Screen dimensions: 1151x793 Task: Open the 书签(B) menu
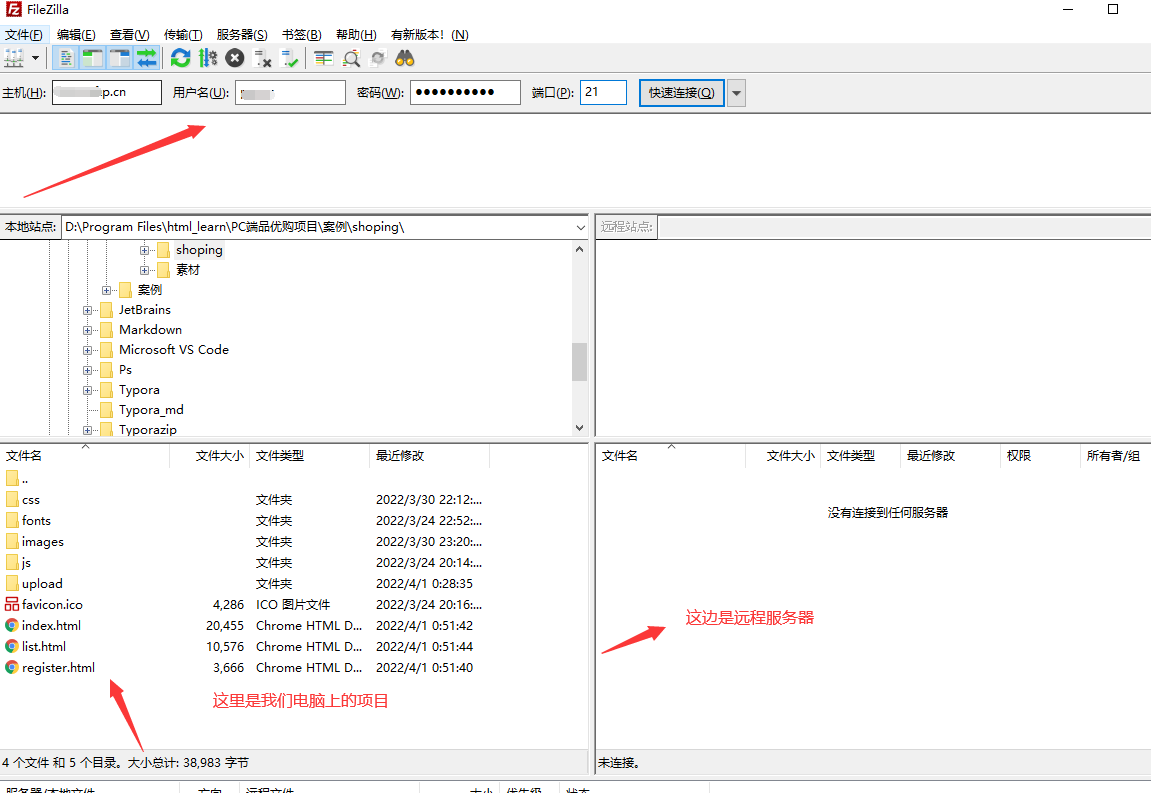coord(302,35)
